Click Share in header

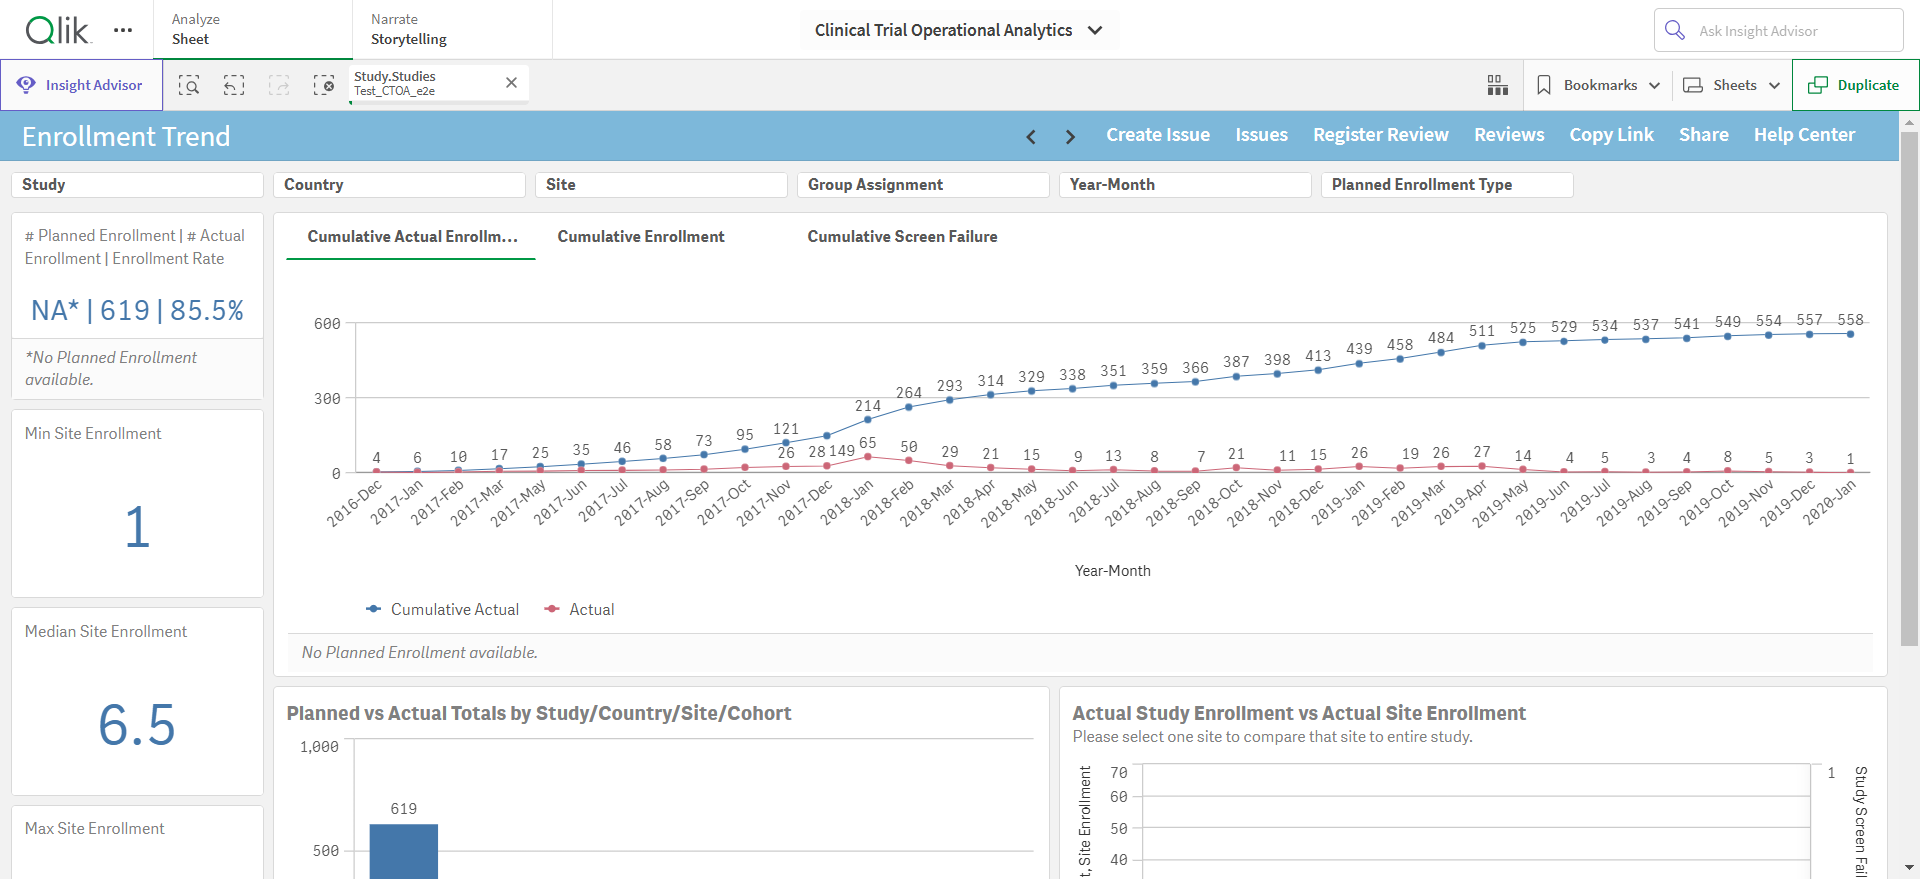click(x=1703, y=135)
